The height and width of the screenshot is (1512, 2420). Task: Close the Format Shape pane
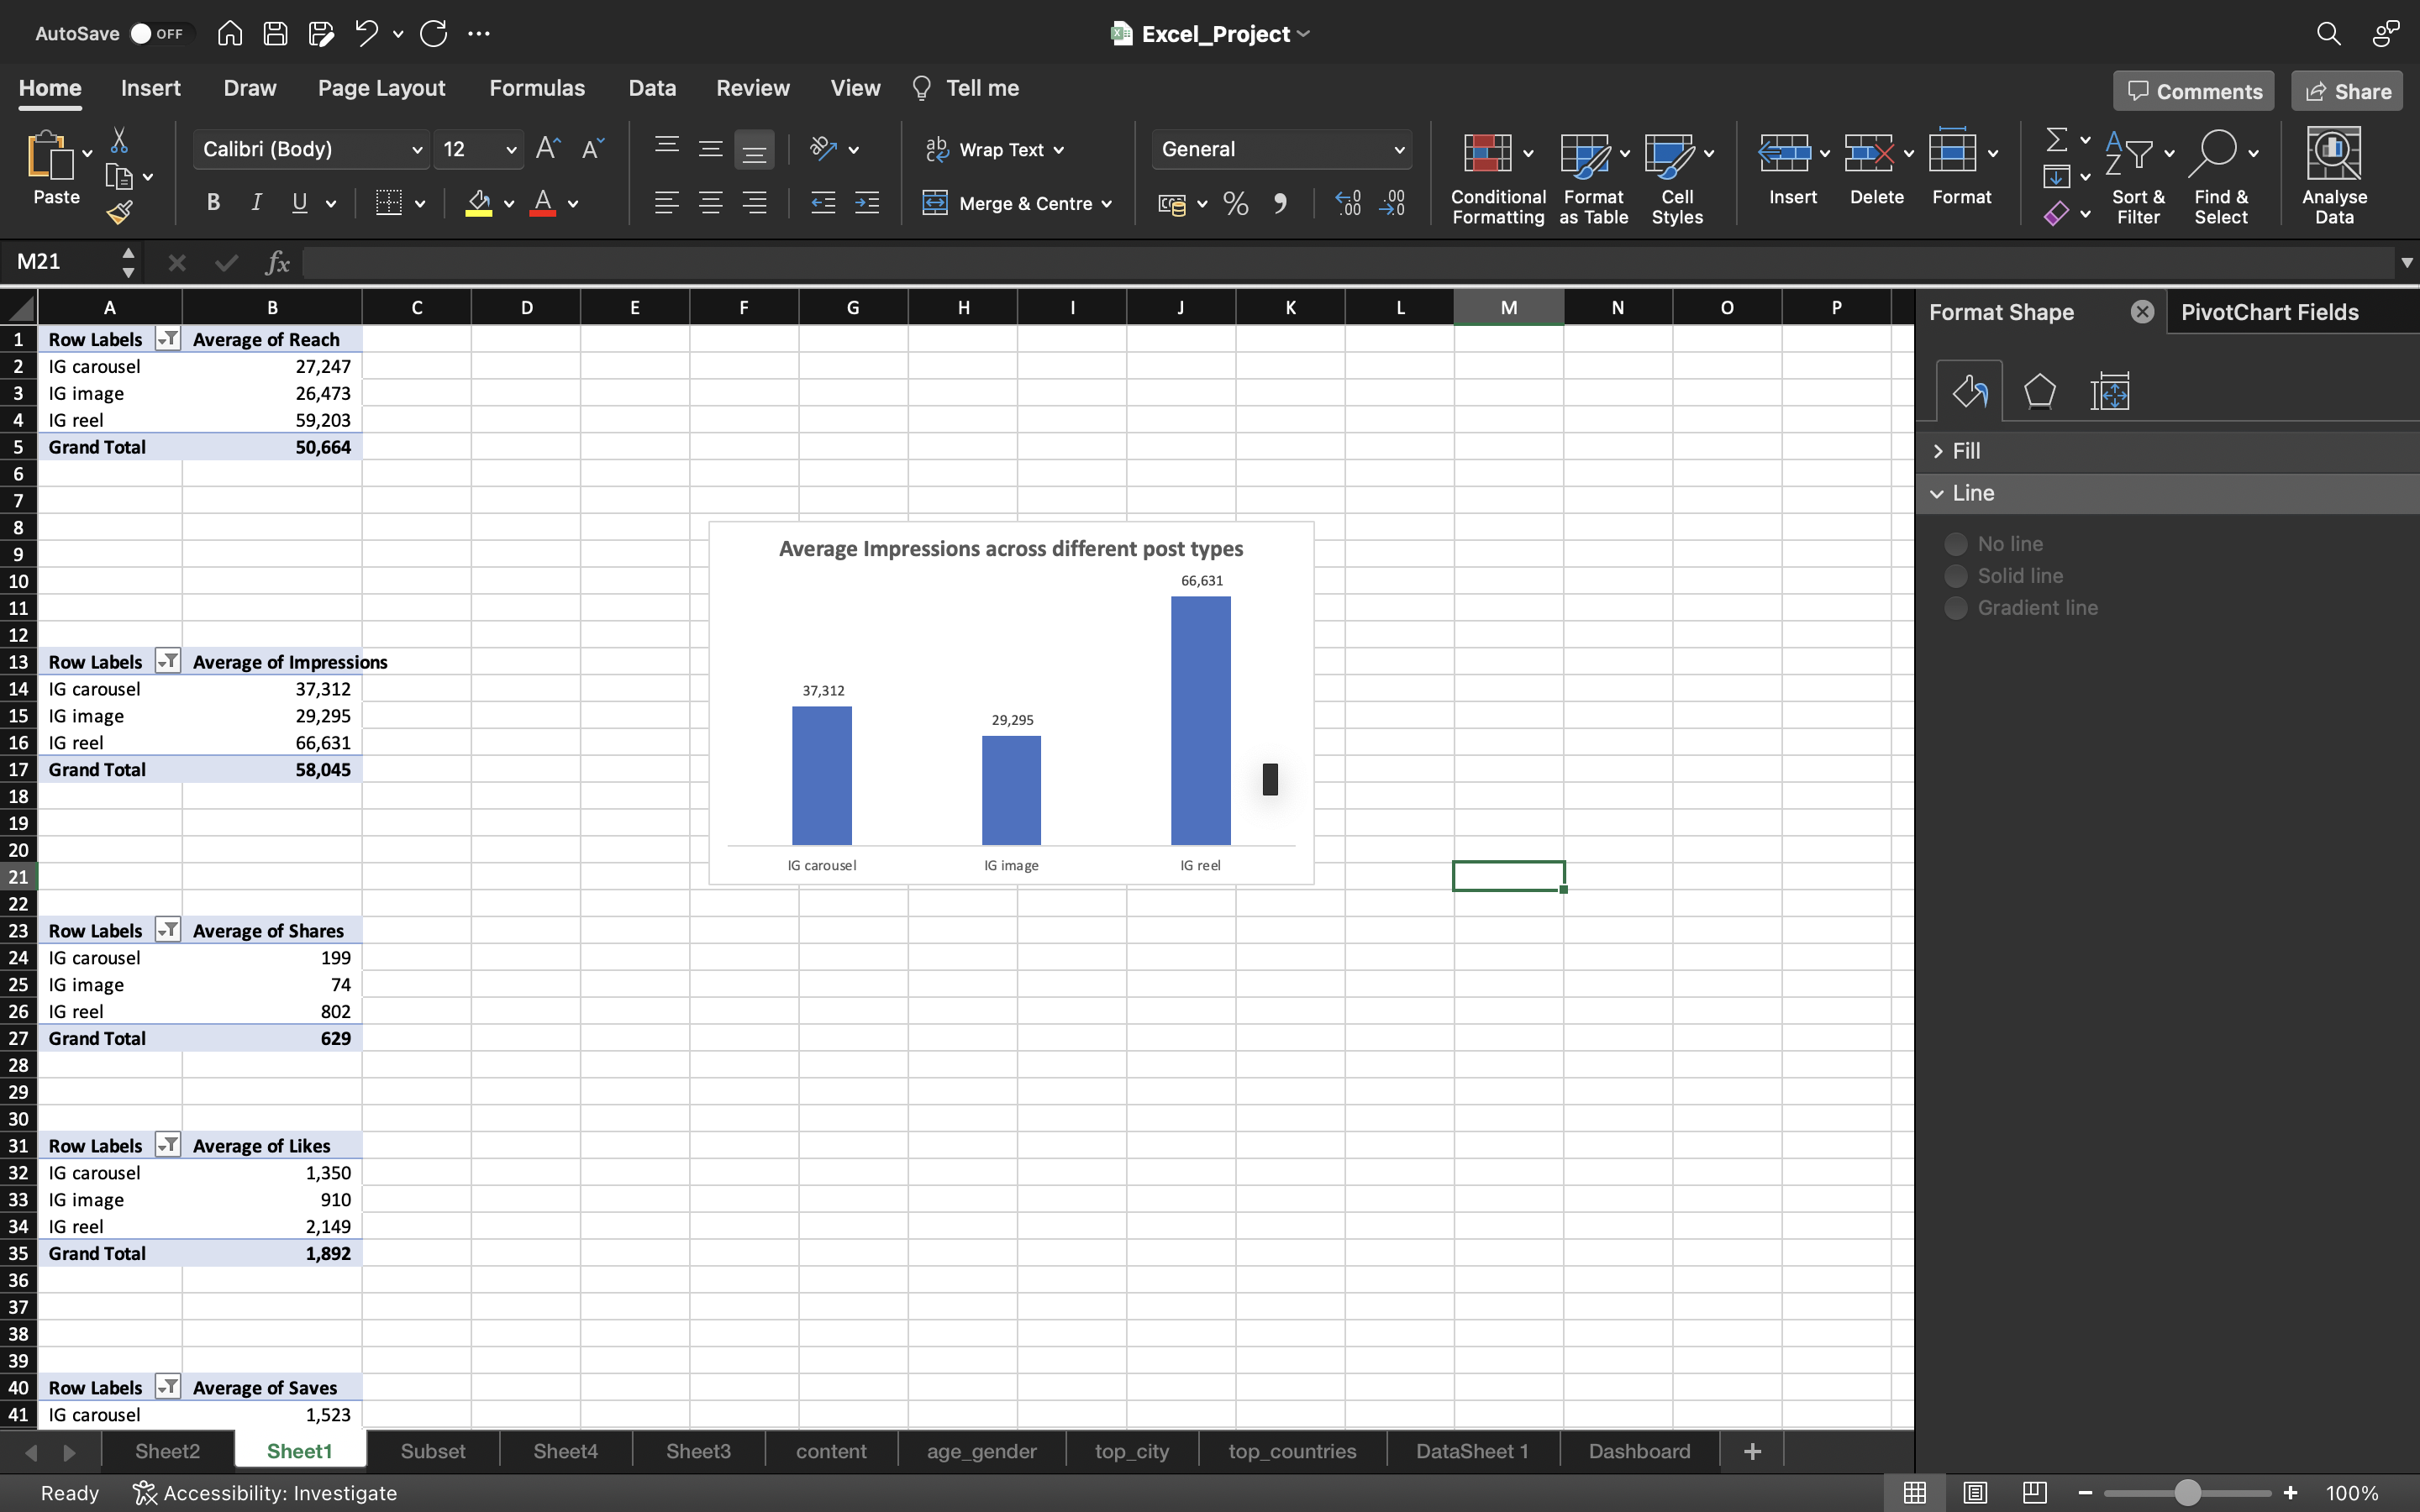pyautogui.click(x=2142, y=312)
